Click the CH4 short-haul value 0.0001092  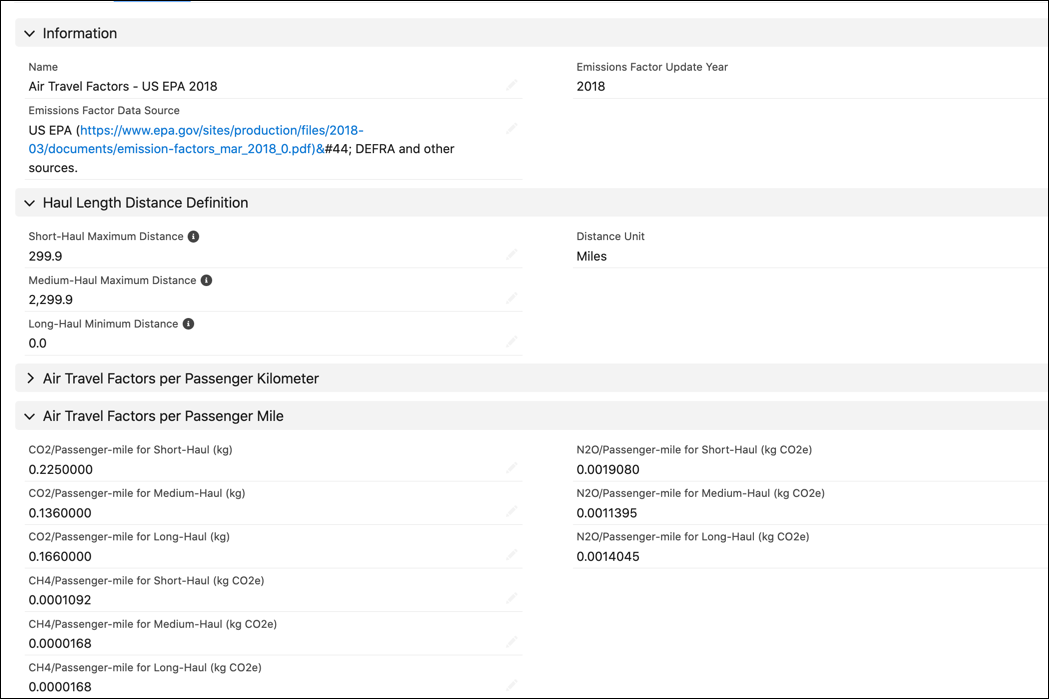(60, 600)
